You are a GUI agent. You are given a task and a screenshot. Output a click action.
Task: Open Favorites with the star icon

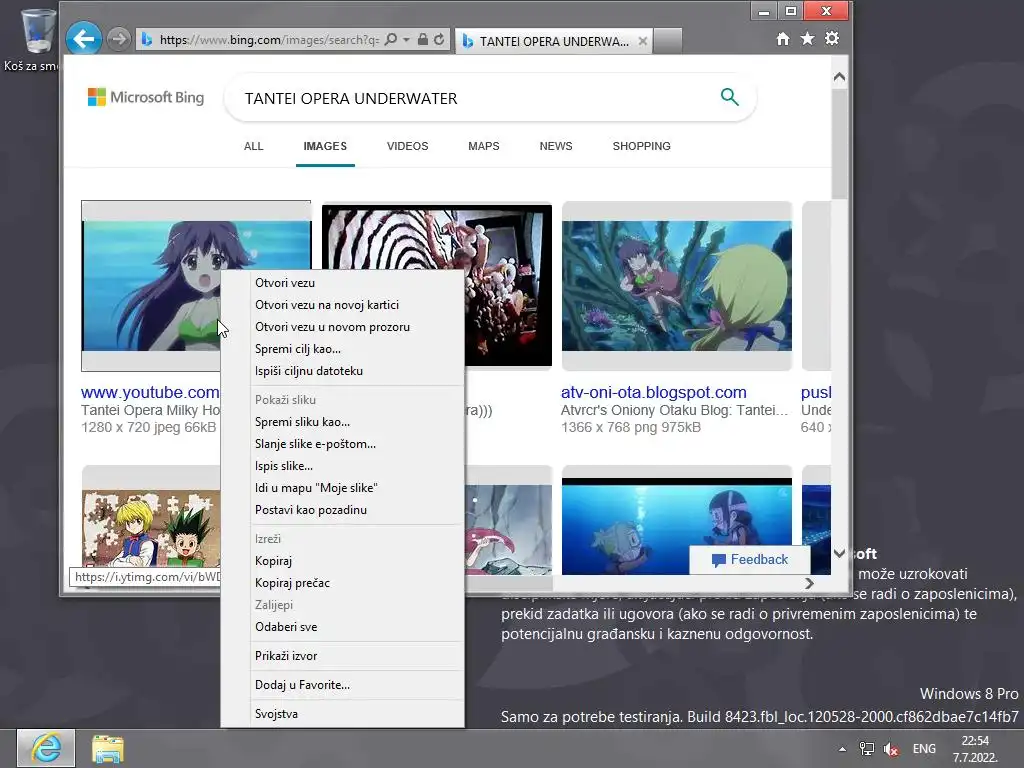pos(808,39)
